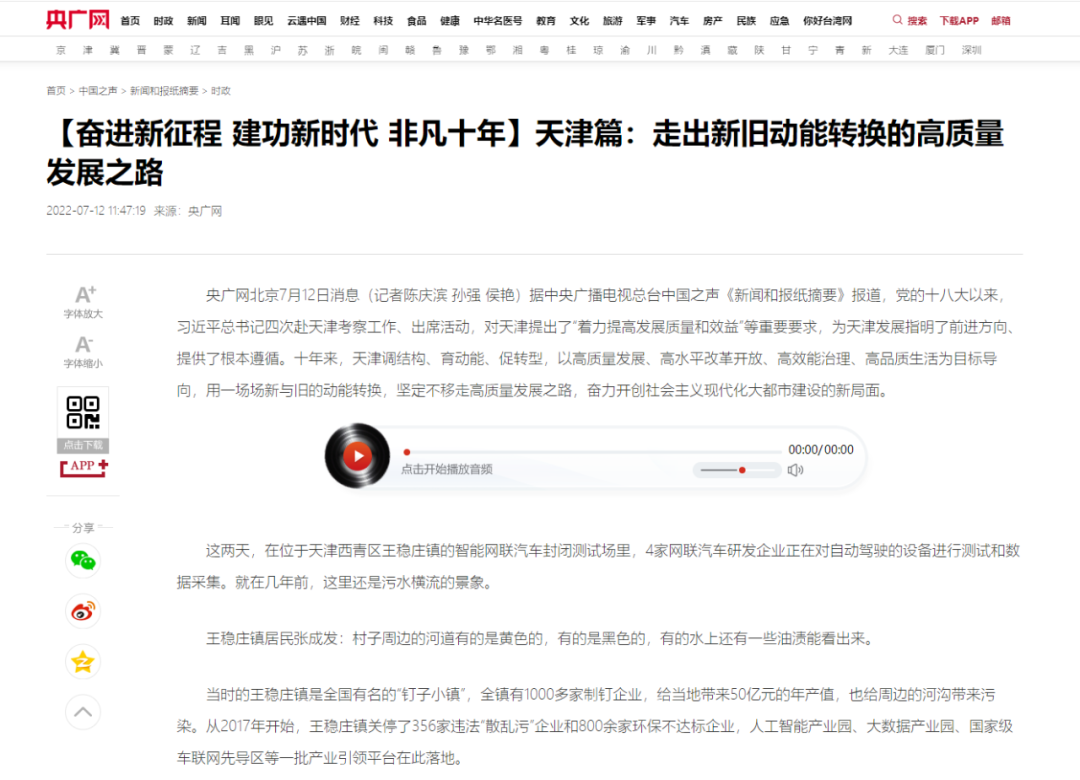Click the speaker icon in the audio player
The image size is (1080, 780).
pyautogui.click(x=795, y=469)
